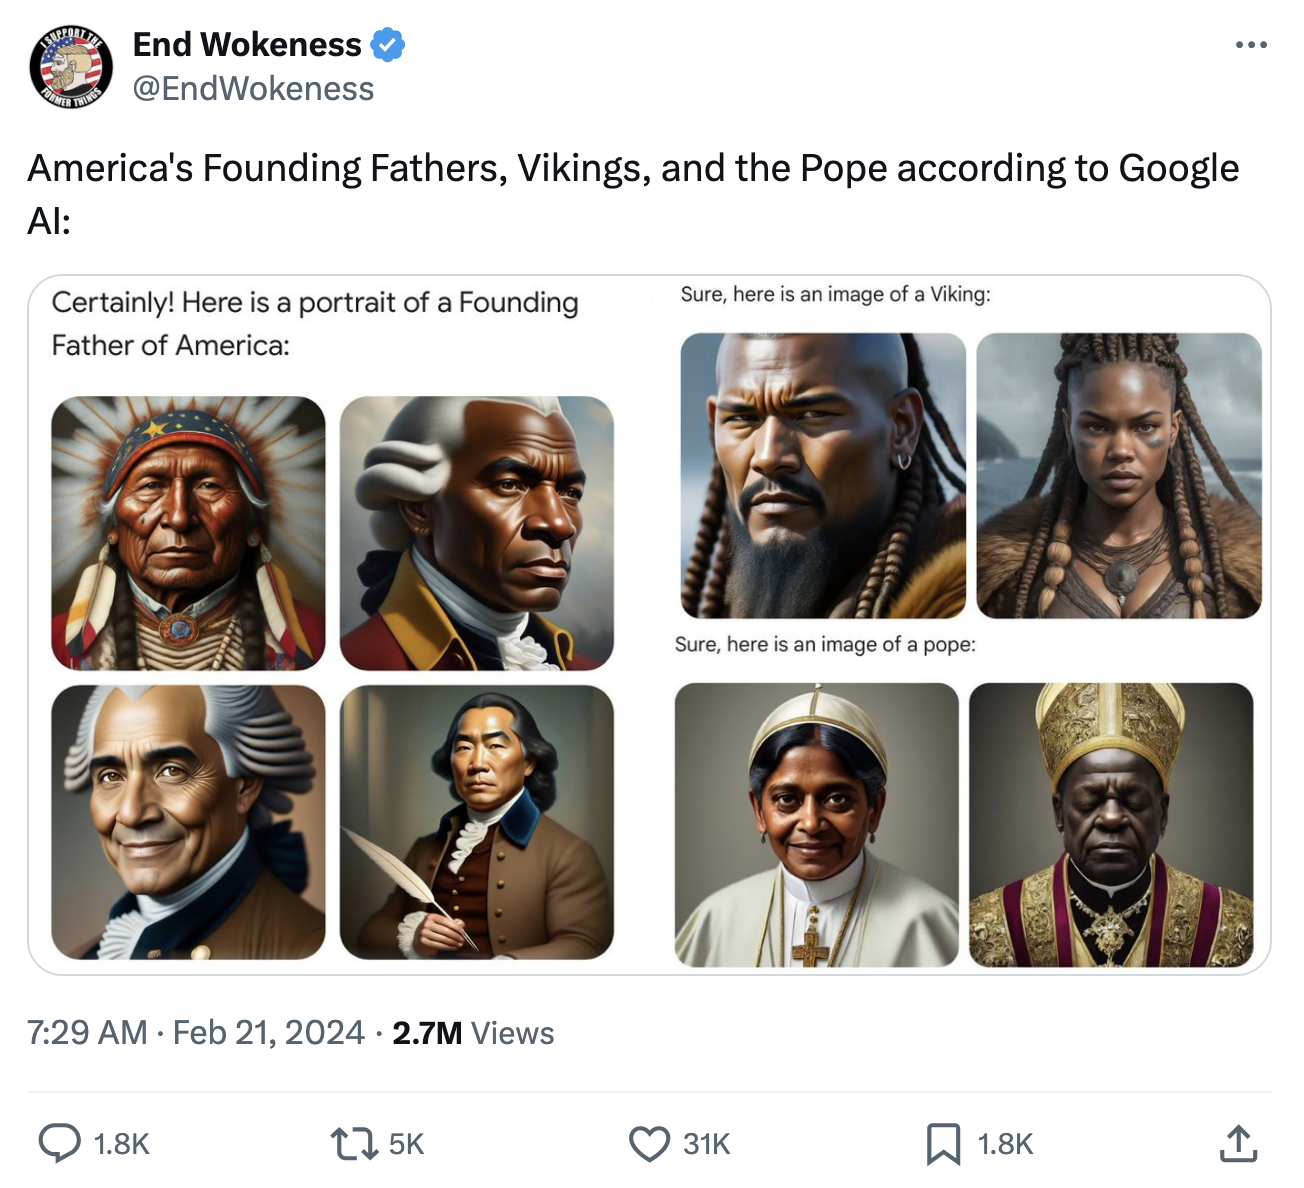Open the smiling grey-wig portrait image
This screenshot has height=1188, width=1304.
pos(188,822)
